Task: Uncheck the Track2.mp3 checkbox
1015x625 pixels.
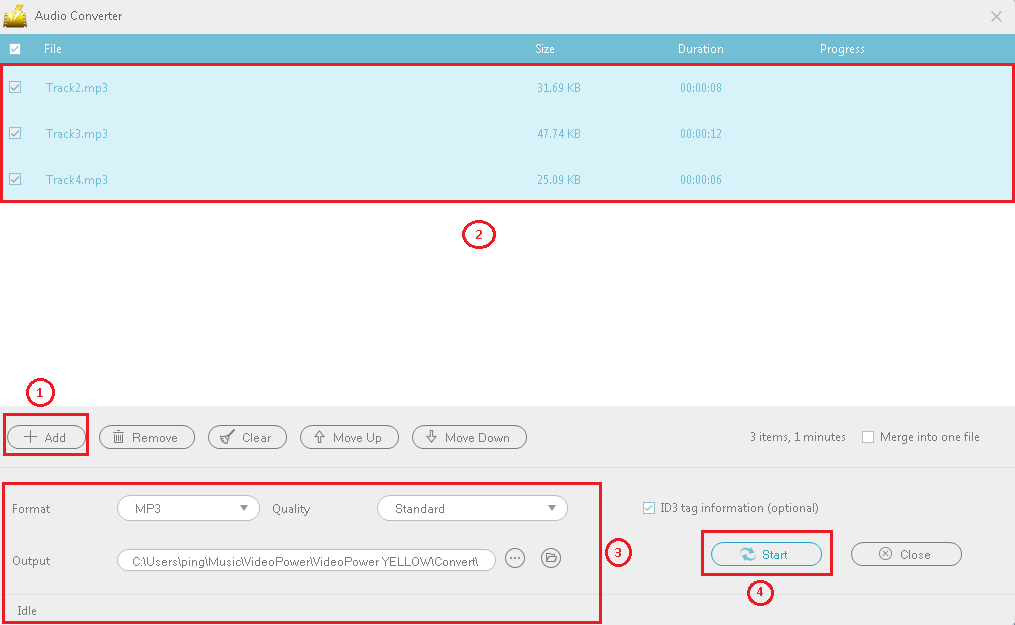Action: click(x=15, y=87)
